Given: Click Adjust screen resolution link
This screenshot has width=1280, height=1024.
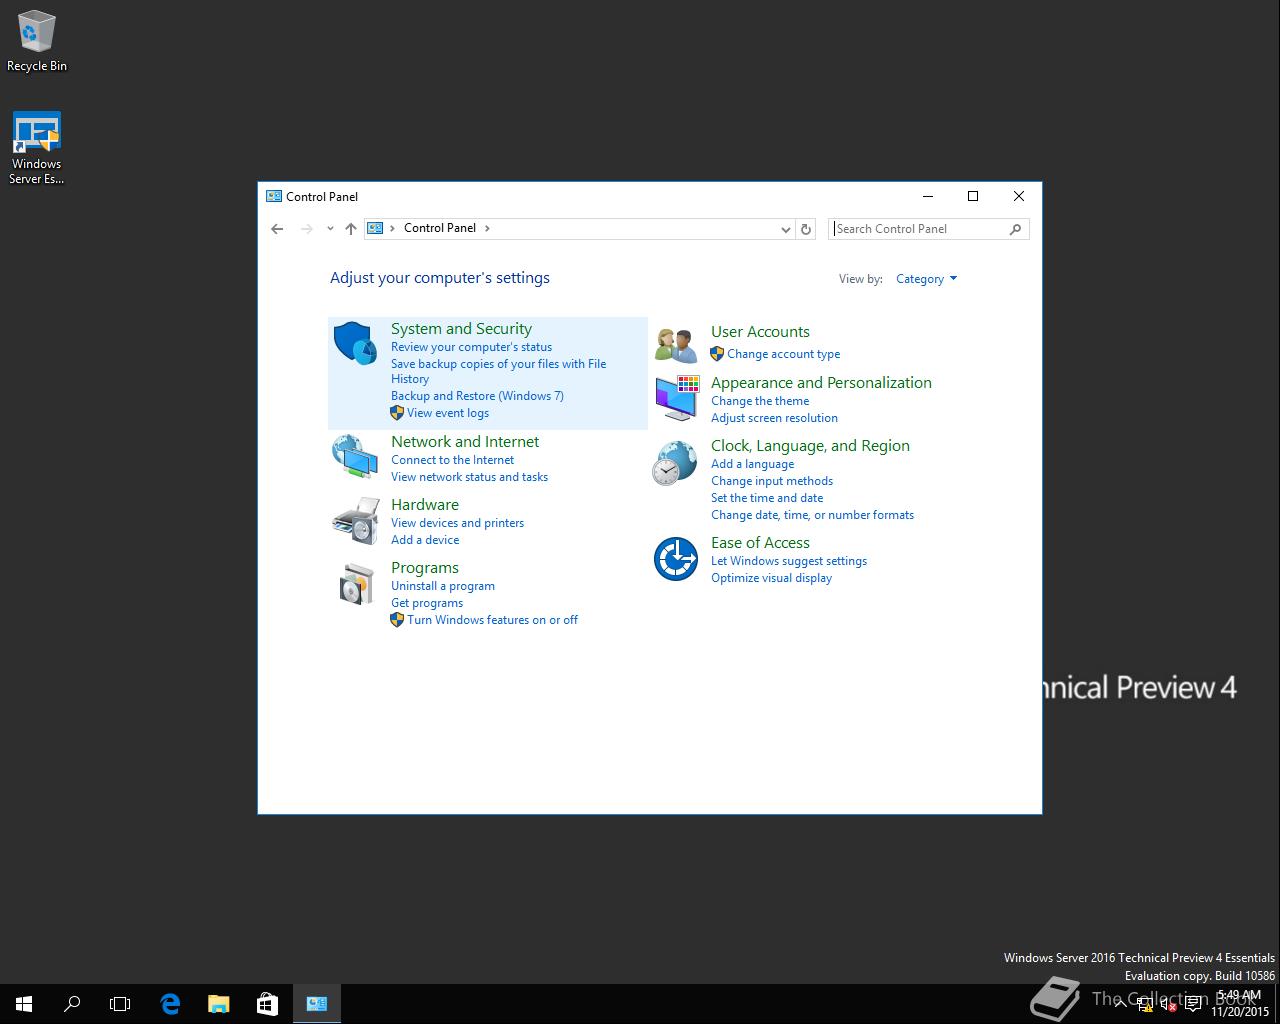Looking at the screenshot, I should tap(774, 418).
